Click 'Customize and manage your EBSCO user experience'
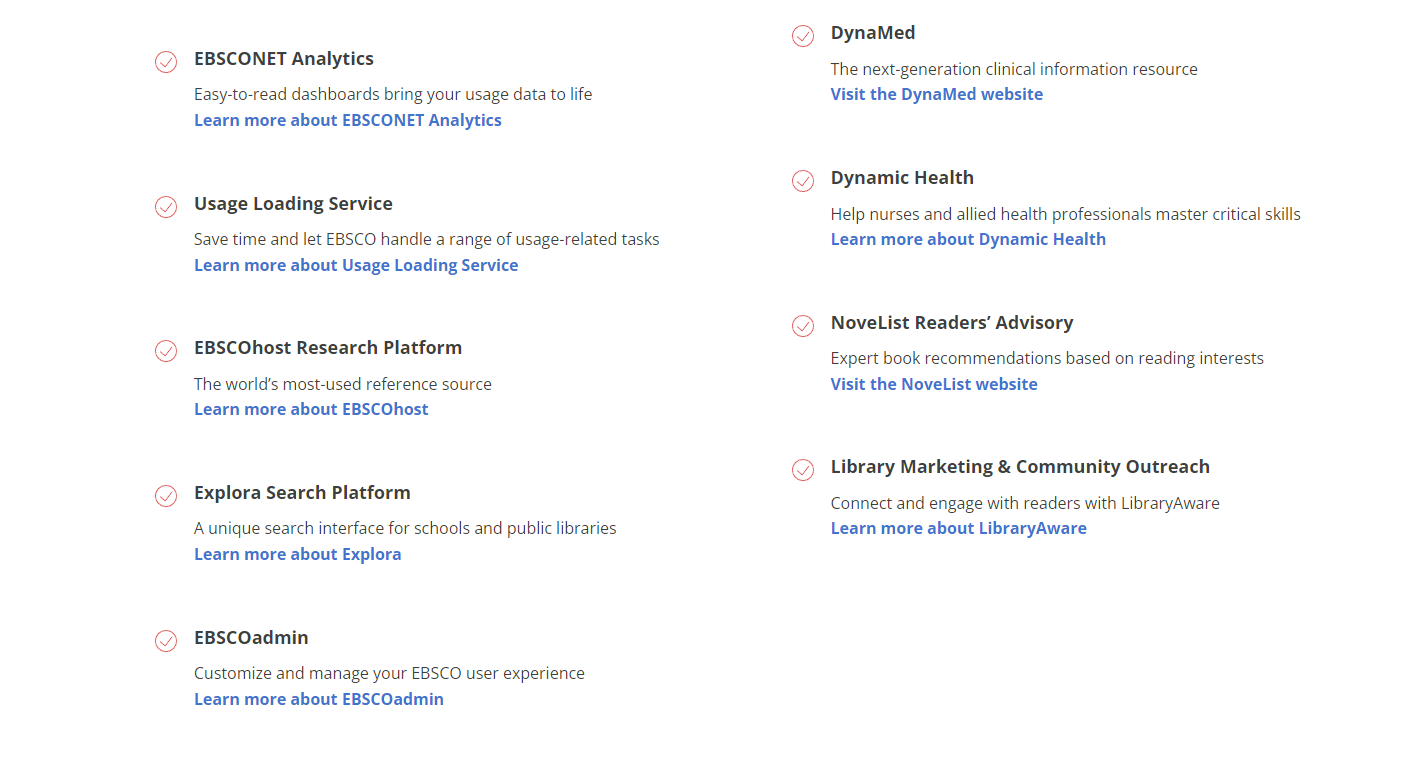The width and height of the screenshot is (1406, 771). (x=389, y=674)
